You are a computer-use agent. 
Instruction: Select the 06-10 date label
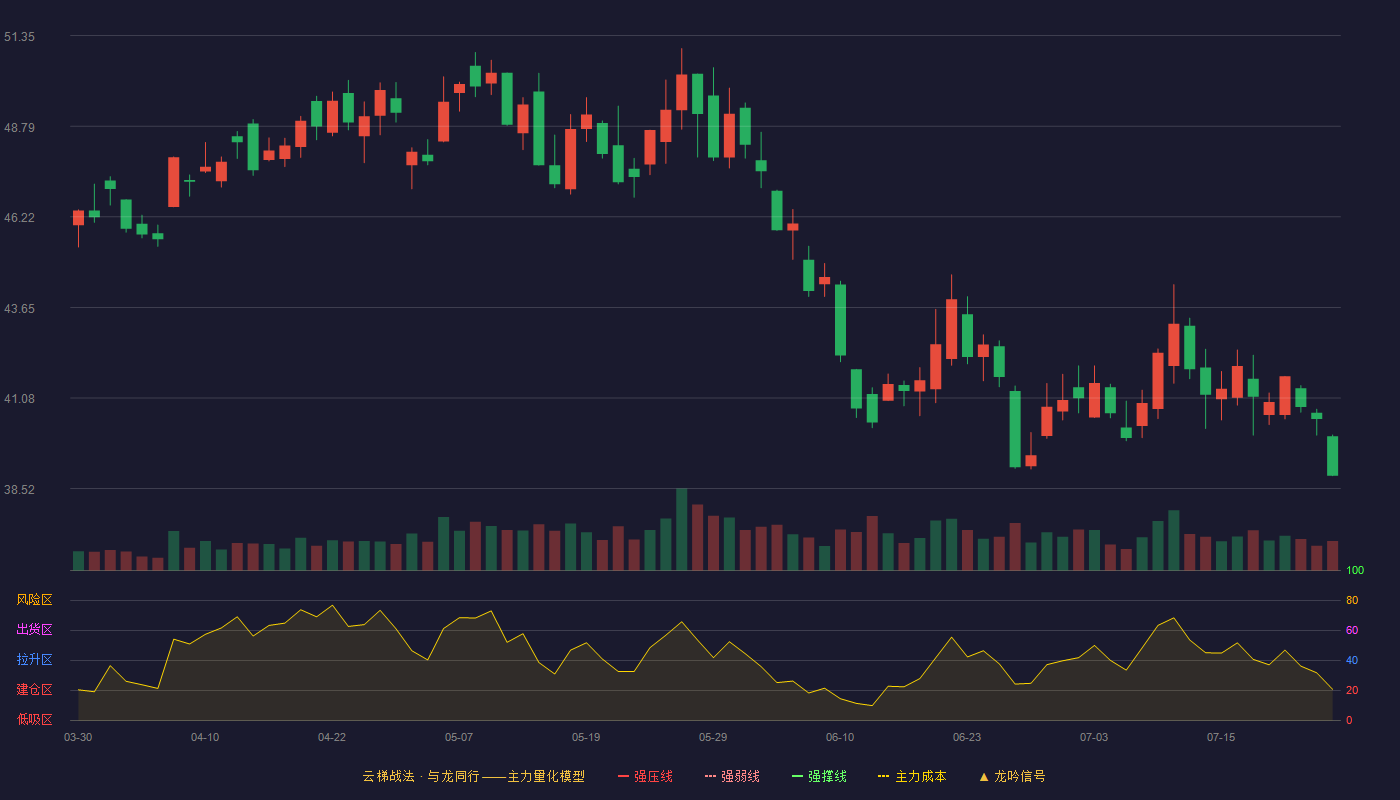tap(840, 737)
